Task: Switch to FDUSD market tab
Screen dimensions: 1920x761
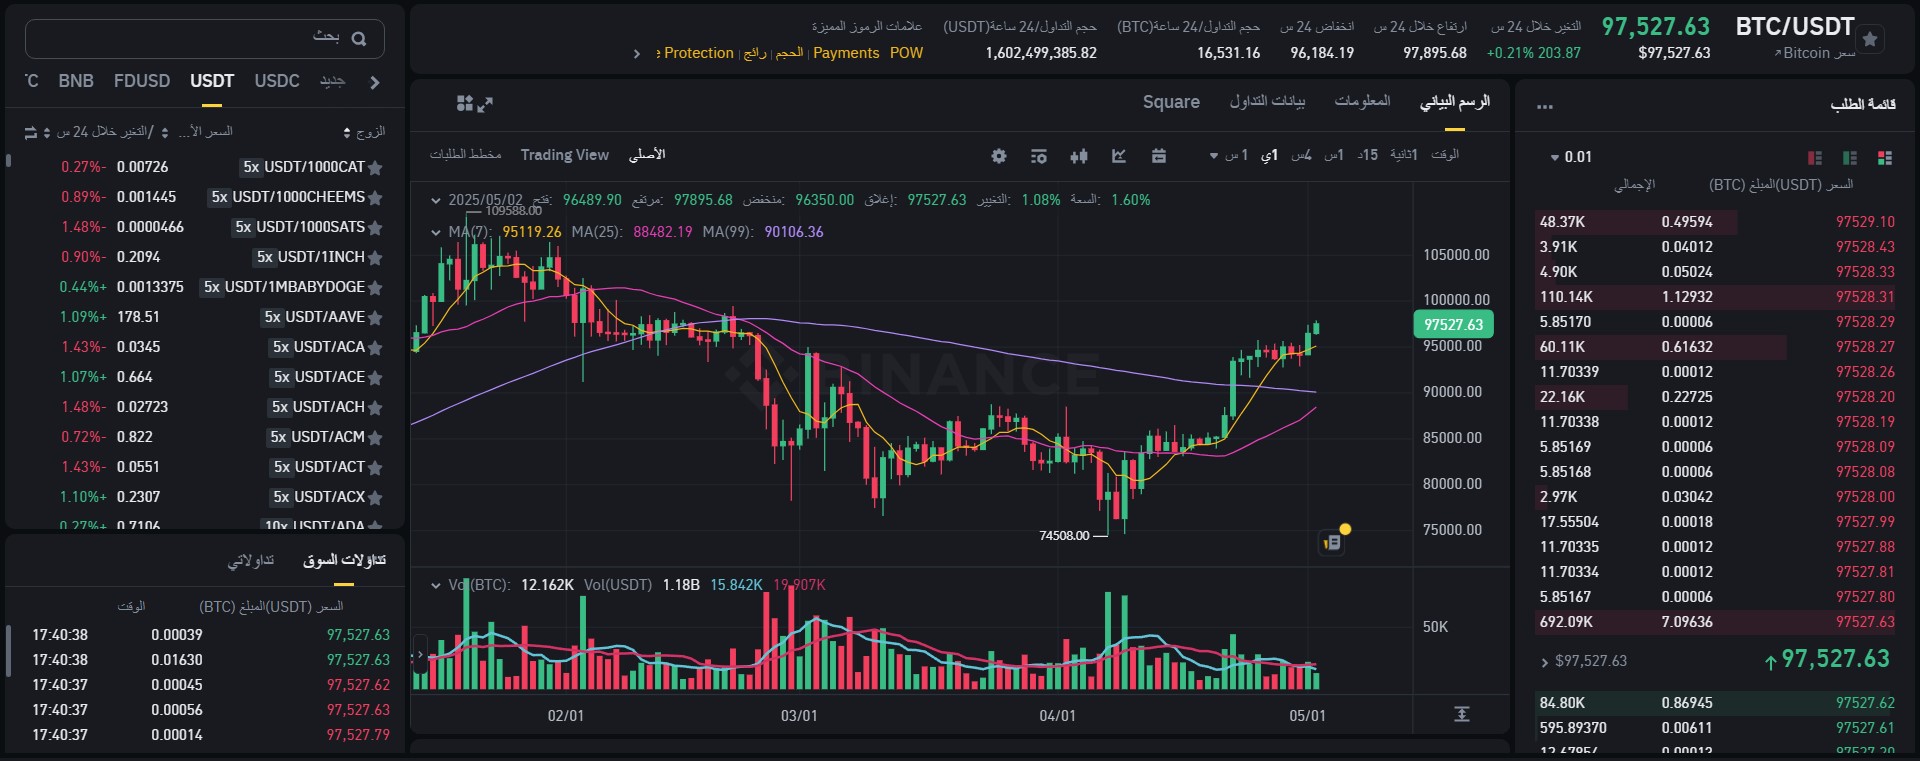Action: point(142,81)
